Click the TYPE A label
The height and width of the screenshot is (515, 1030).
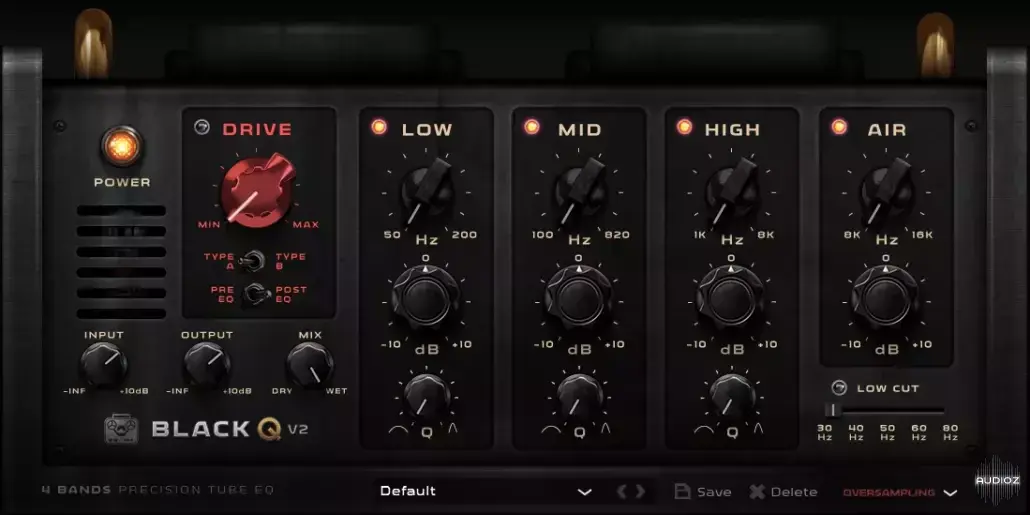(x=219, y=261)
